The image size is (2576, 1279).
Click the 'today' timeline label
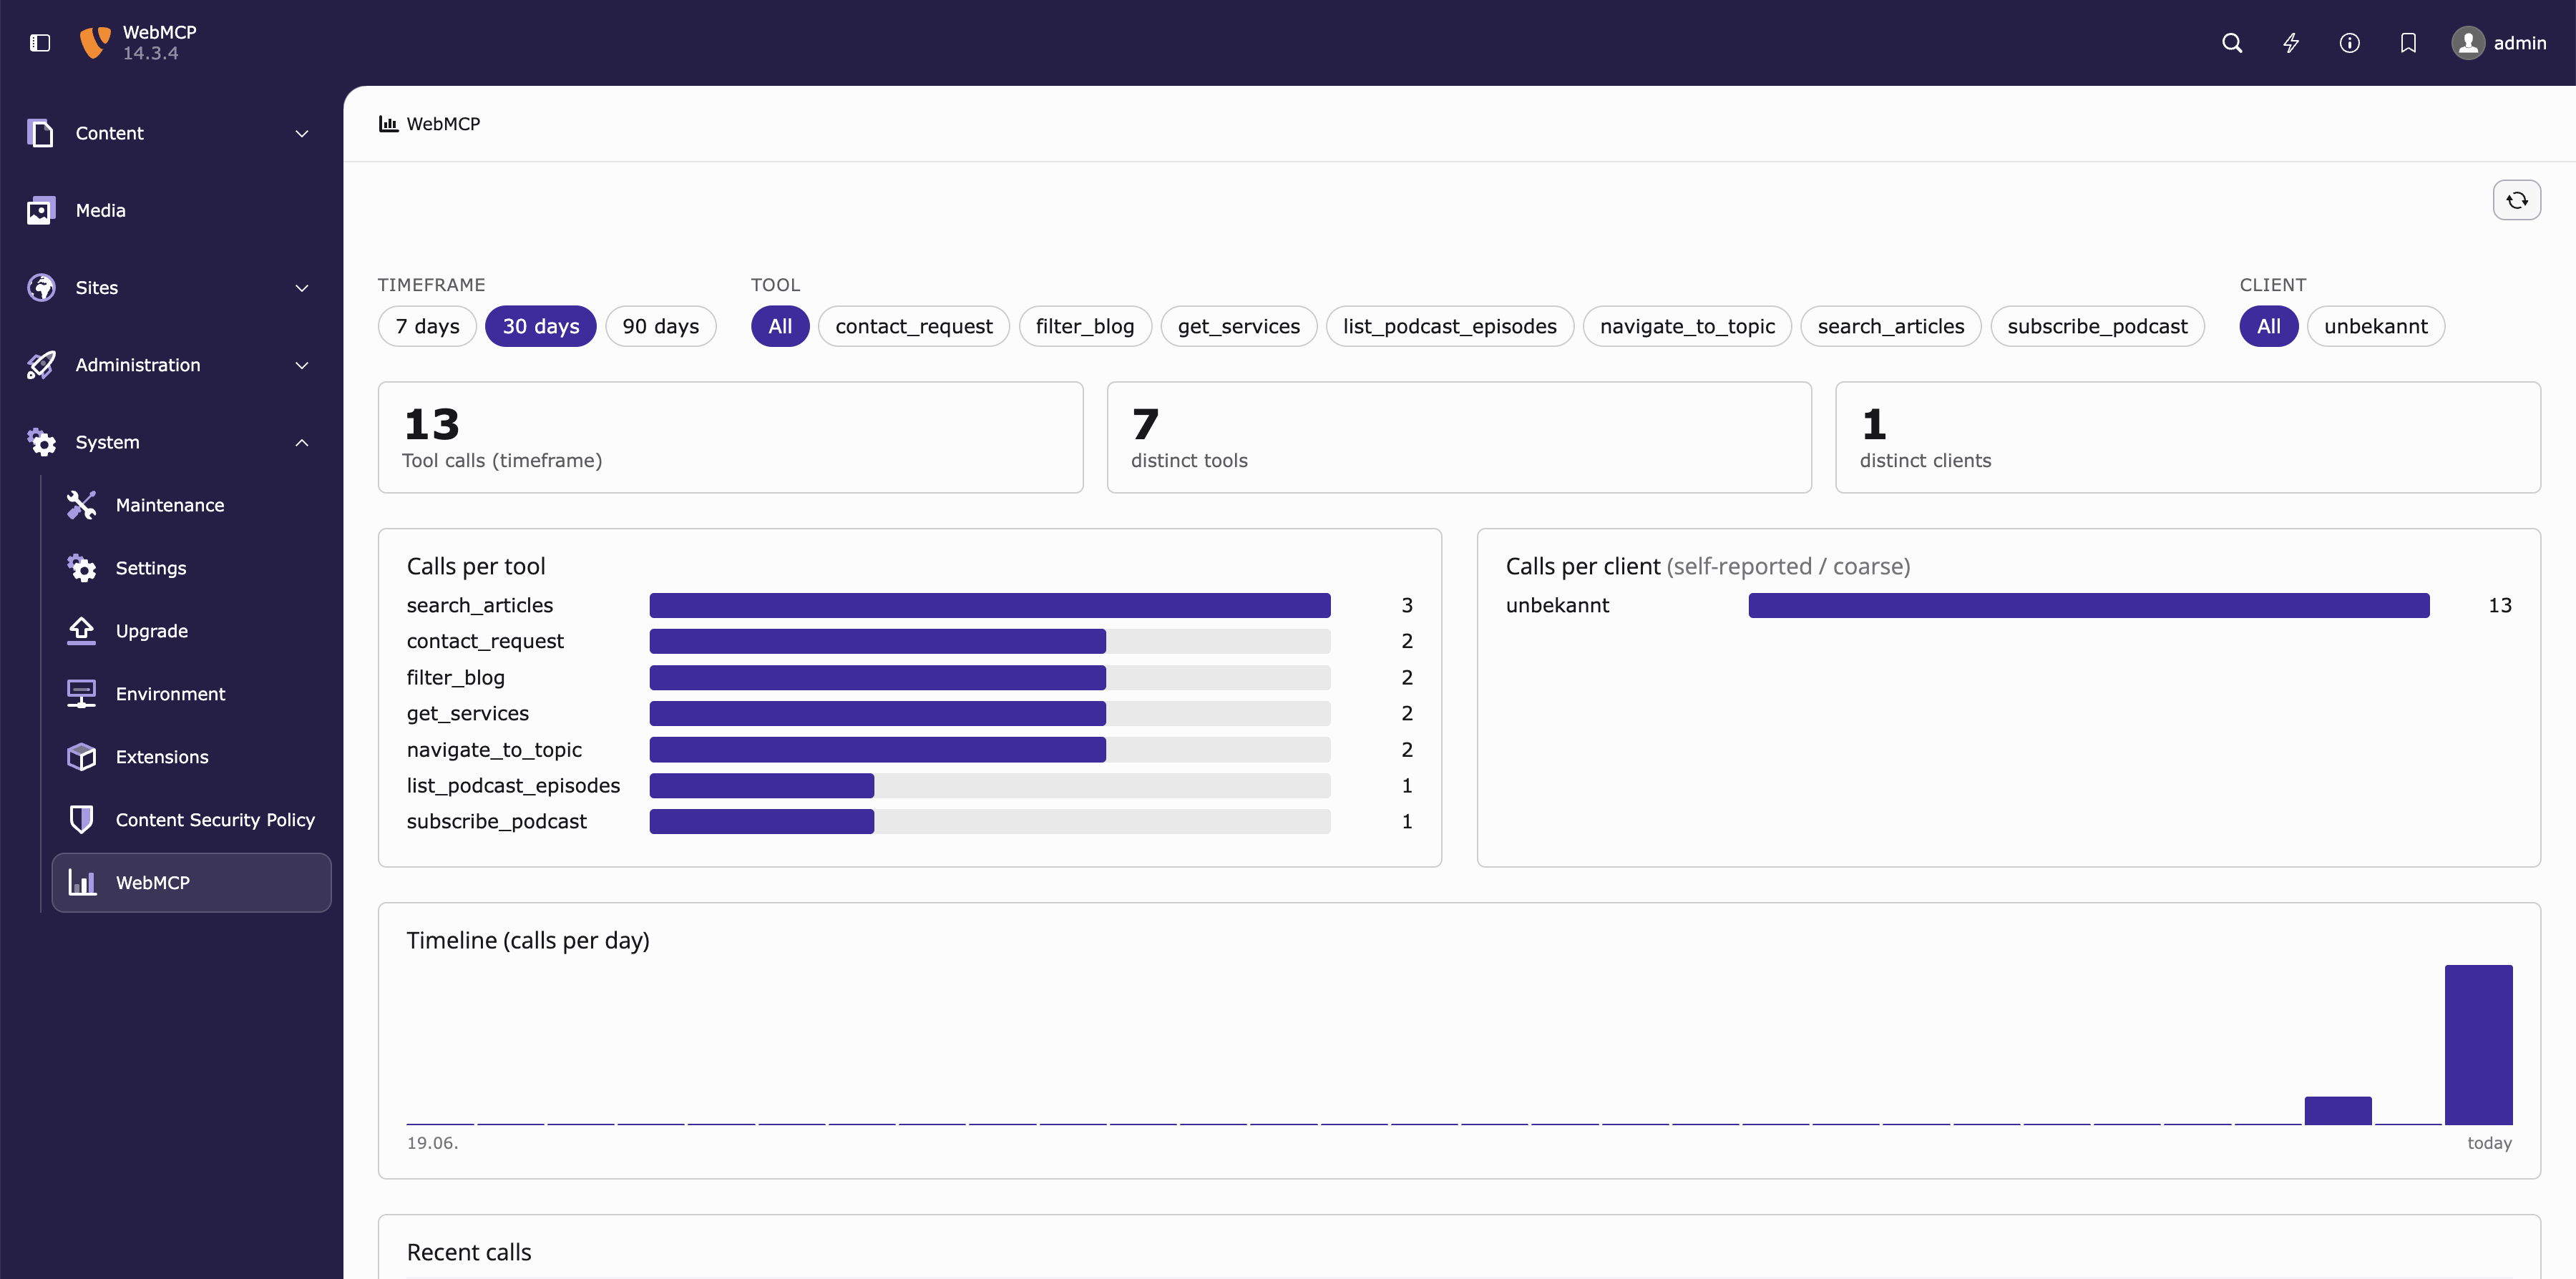(2490, 1143)
